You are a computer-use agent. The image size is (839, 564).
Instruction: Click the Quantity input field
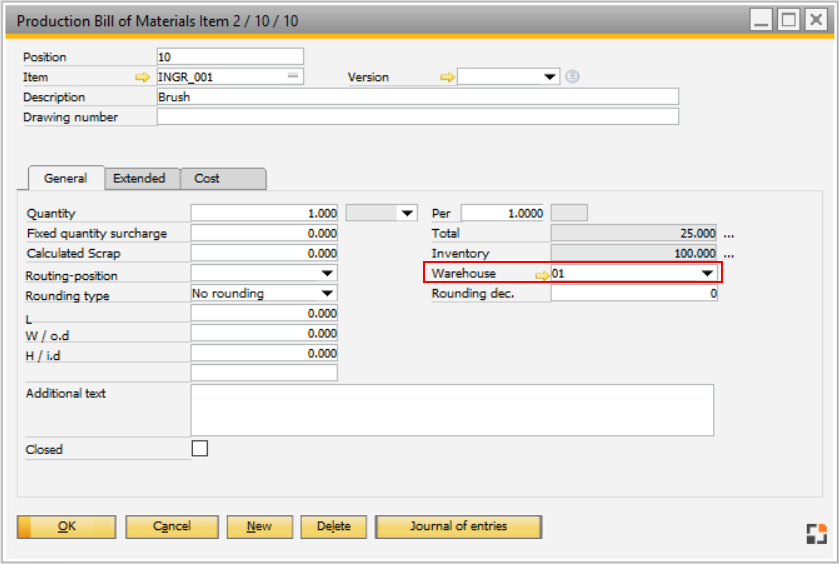(x=264, y=213)
